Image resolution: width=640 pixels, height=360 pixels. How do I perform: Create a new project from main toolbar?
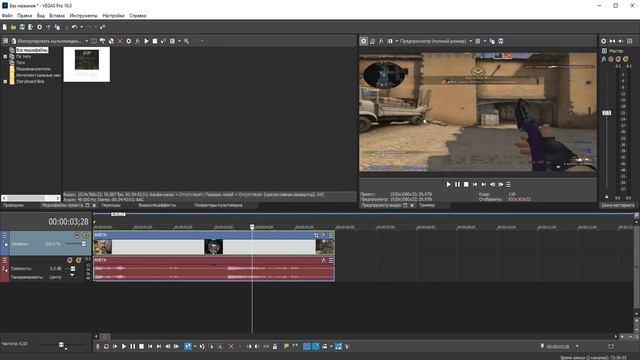click(5, 27)
